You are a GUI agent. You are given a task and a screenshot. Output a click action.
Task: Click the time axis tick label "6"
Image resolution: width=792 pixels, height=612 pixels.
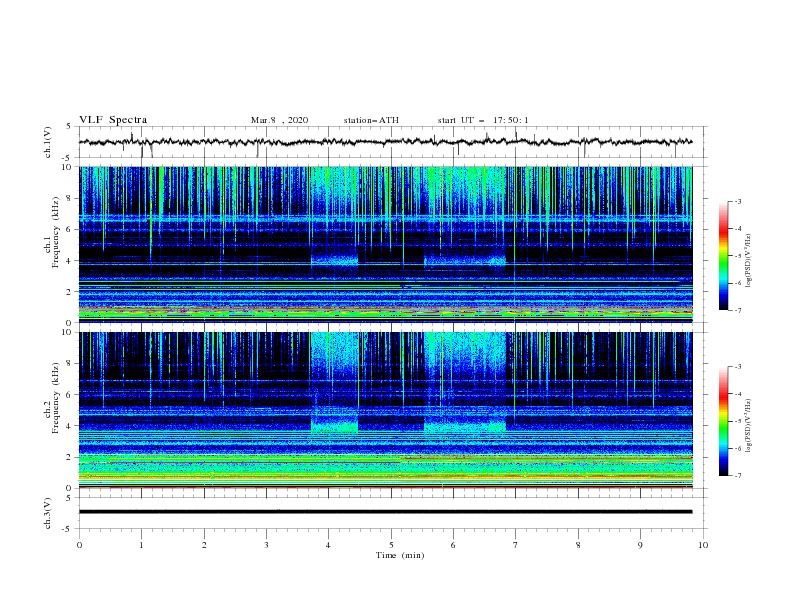[x=453, y=545]
